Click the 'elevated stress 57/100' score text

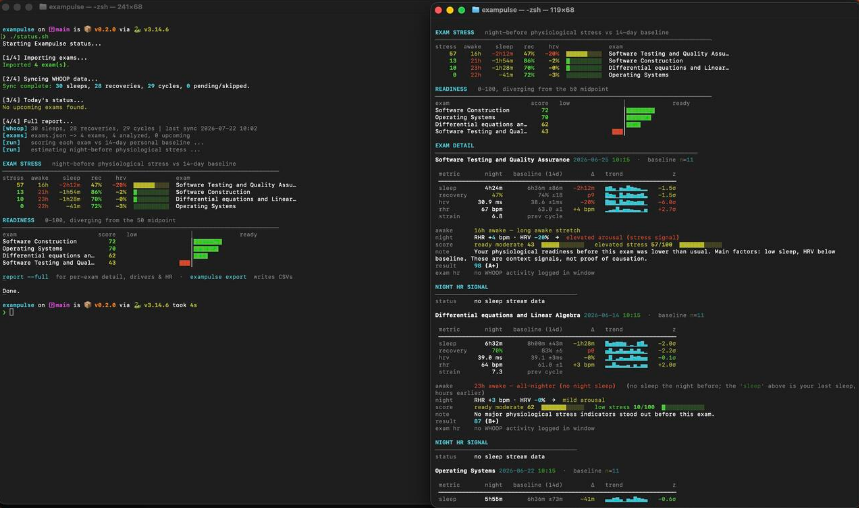[633, 245]
